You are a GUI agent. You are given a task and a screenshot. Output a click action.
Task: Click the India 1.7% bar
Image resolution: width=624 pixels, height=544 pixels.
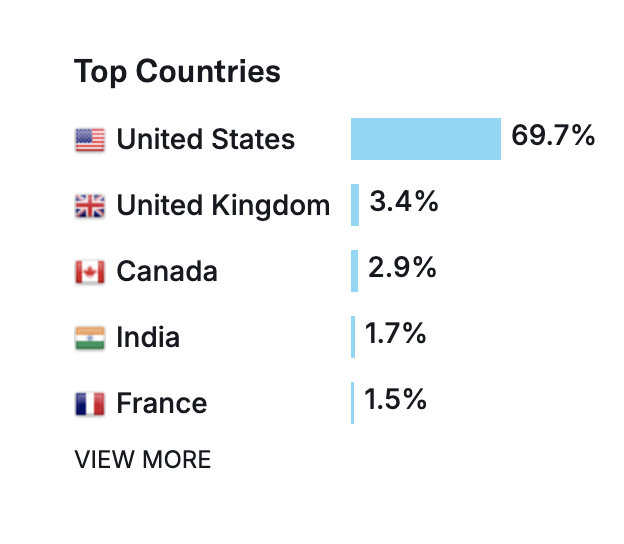pos(353,337)
